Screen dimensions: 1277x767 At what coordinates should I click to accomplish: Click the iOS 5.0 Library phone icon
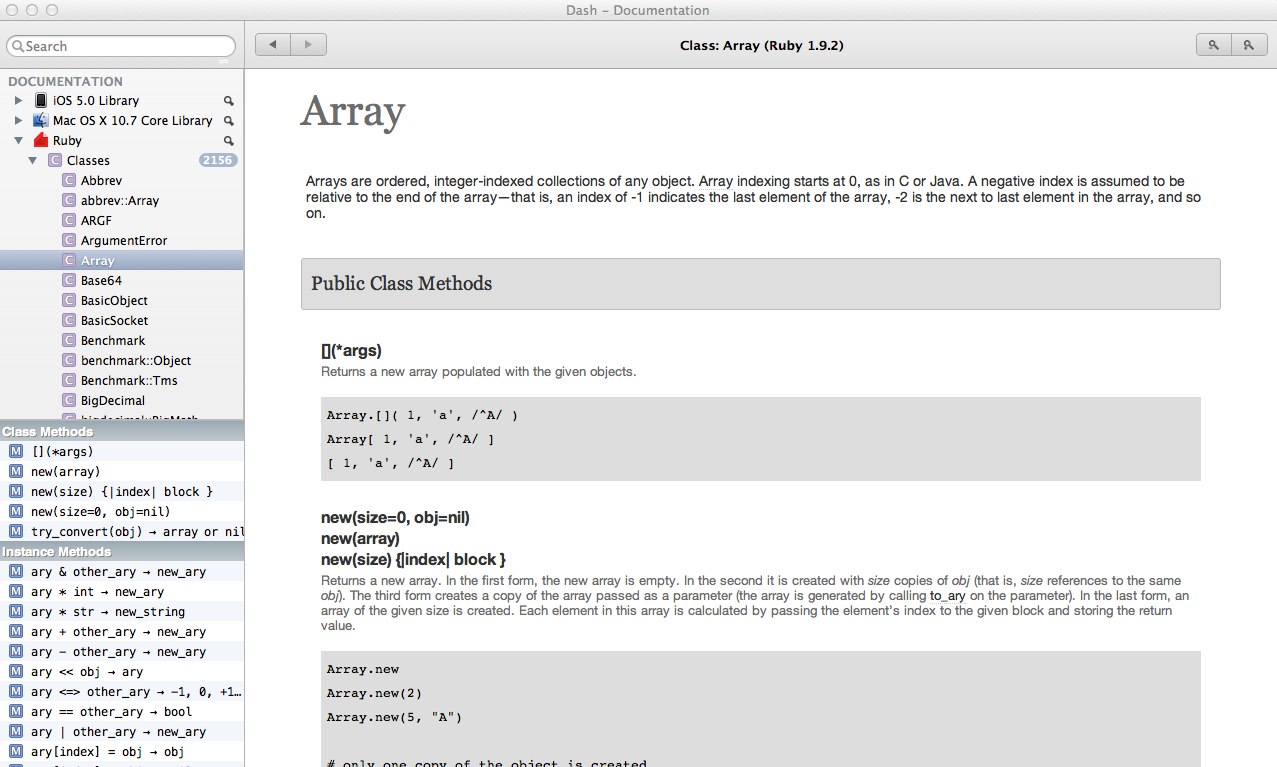click(x=41, y=101)
